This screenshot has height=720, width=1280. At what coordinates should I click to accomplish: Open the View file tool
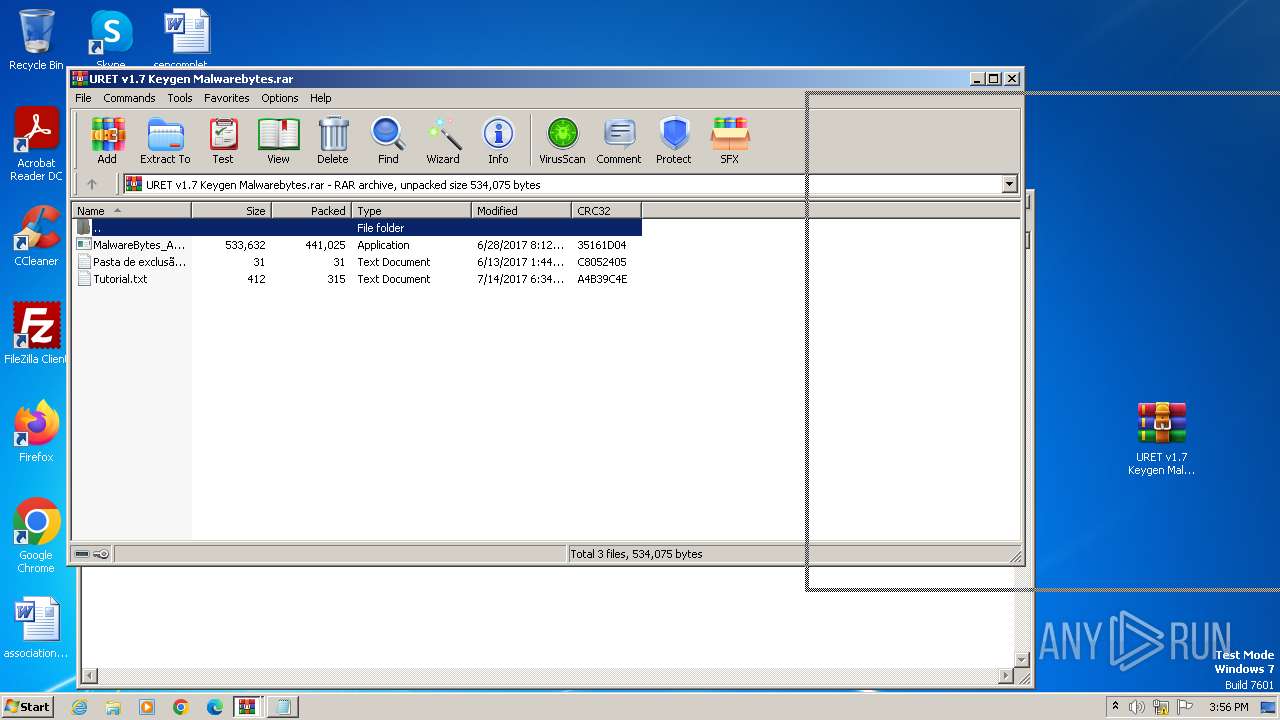pyautogui.click(x=278, y=140)
